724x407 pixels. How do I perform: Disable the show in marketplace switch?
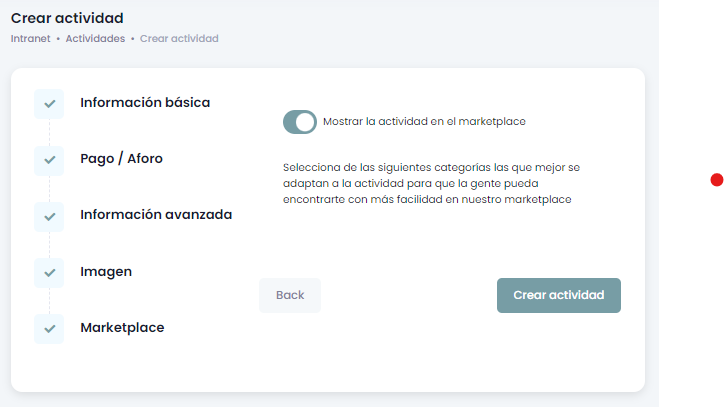point(300,122)
